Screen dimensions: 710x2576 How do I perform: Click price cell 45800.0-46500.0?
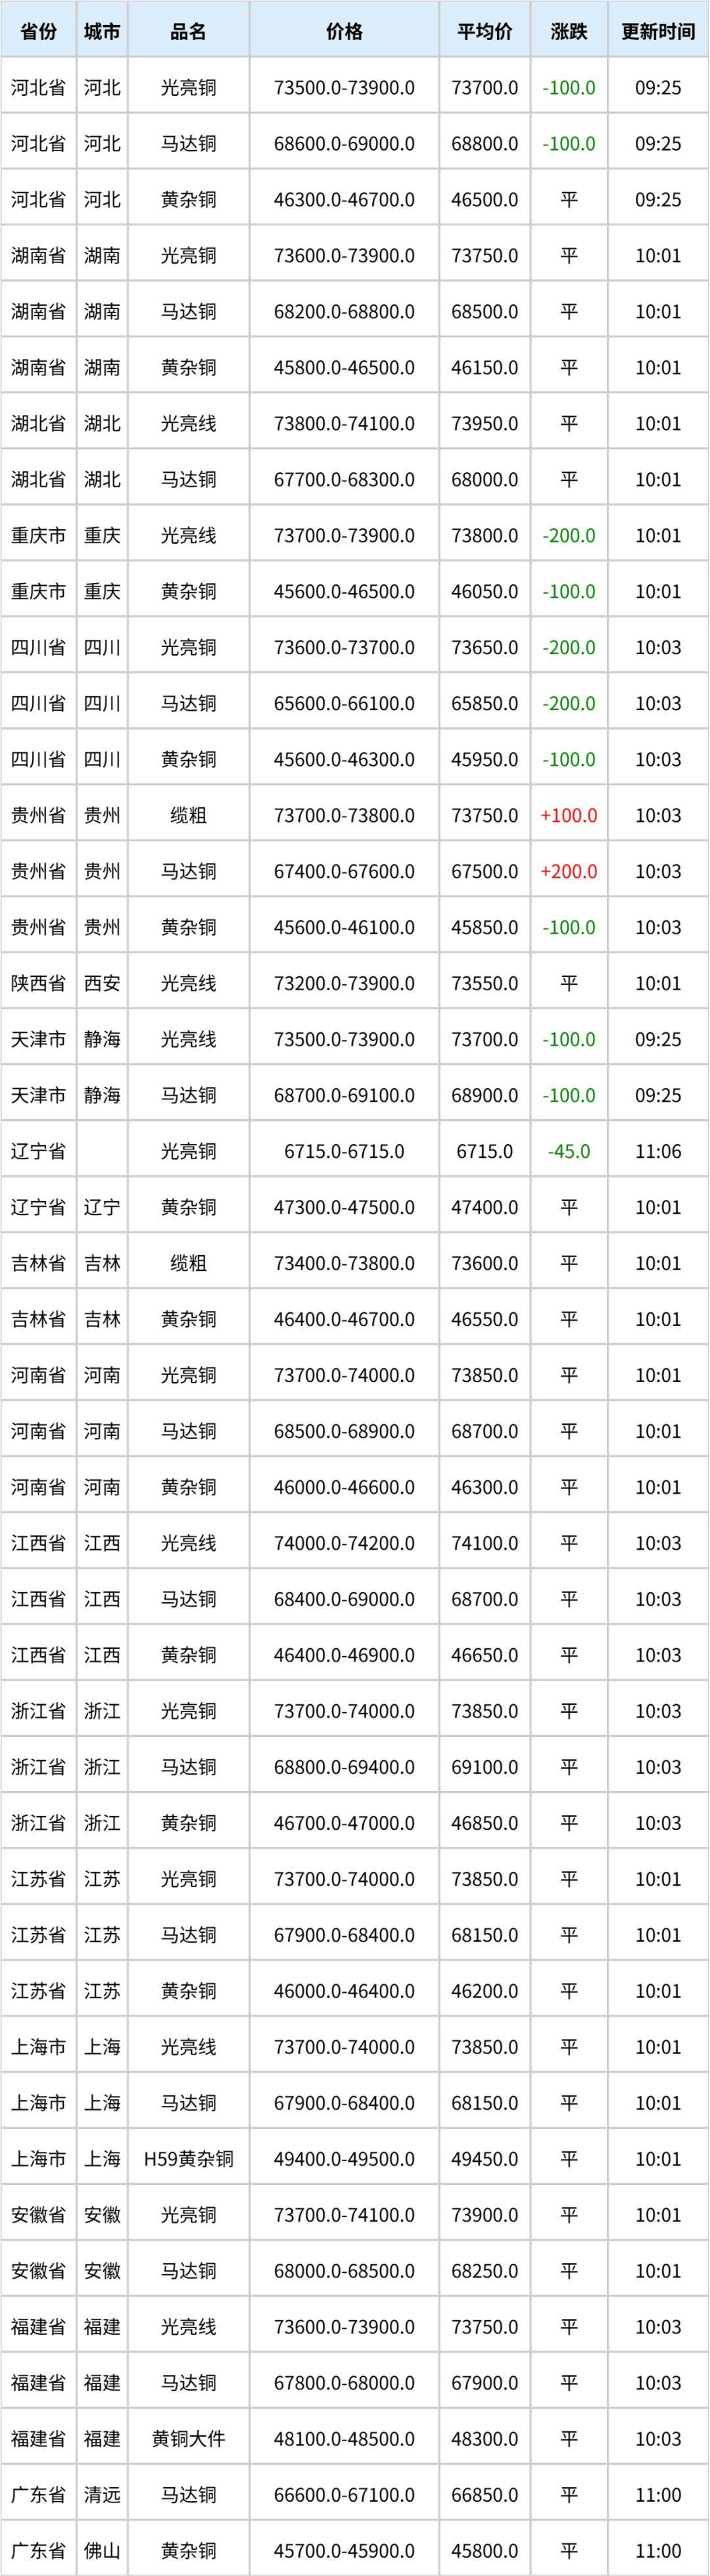(344, 368)
